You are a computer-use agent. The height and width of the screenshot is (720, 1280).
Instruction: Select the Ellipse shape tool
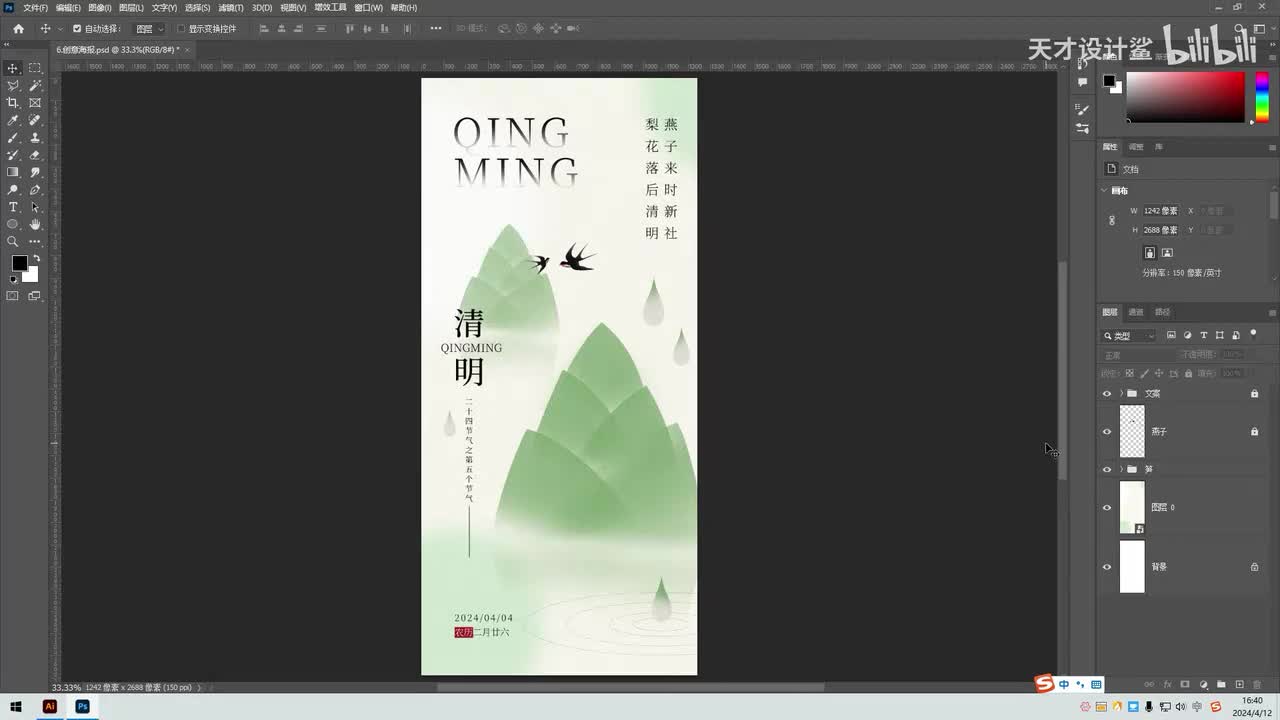tap(13, 224)
